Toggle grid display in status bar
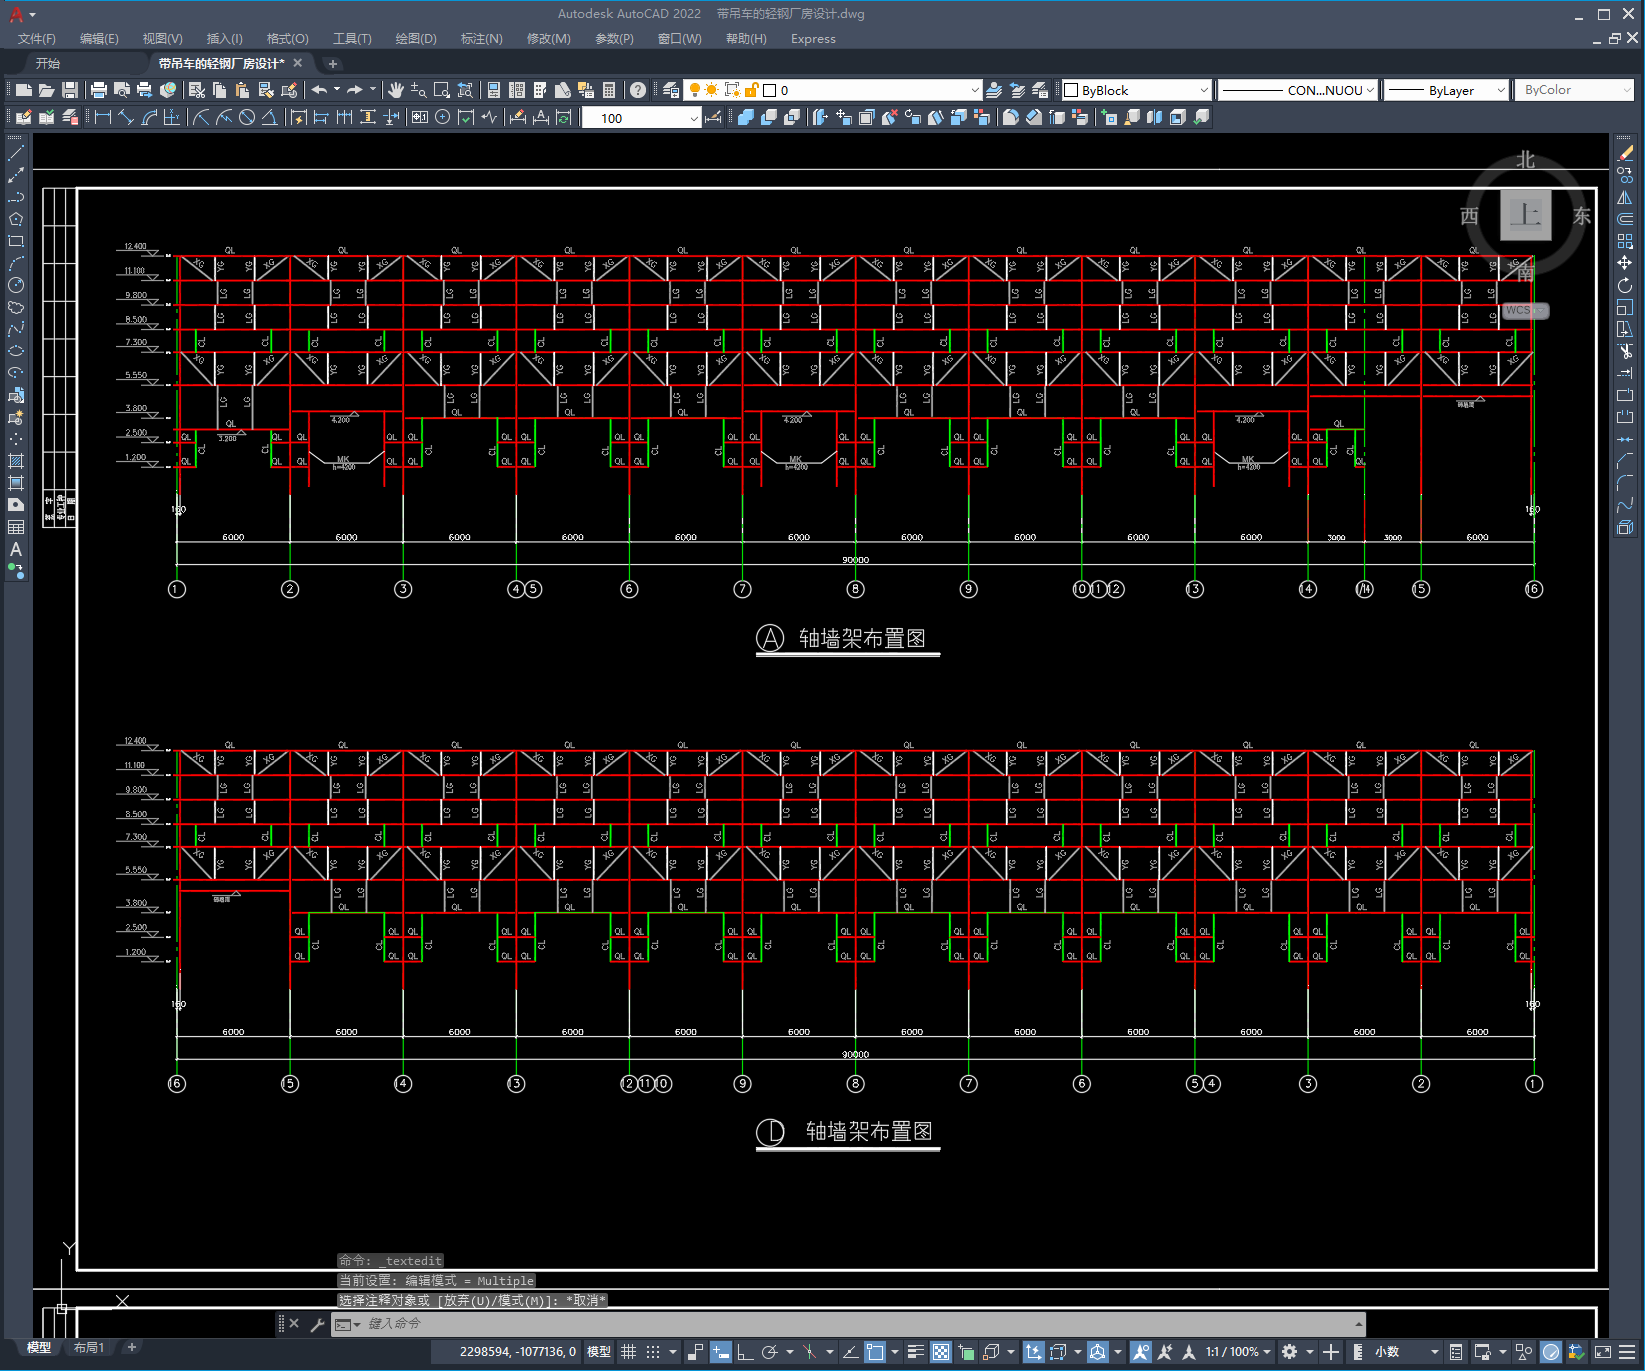The height and width of the screenshot is (1371, 1645). [628, 1352]
